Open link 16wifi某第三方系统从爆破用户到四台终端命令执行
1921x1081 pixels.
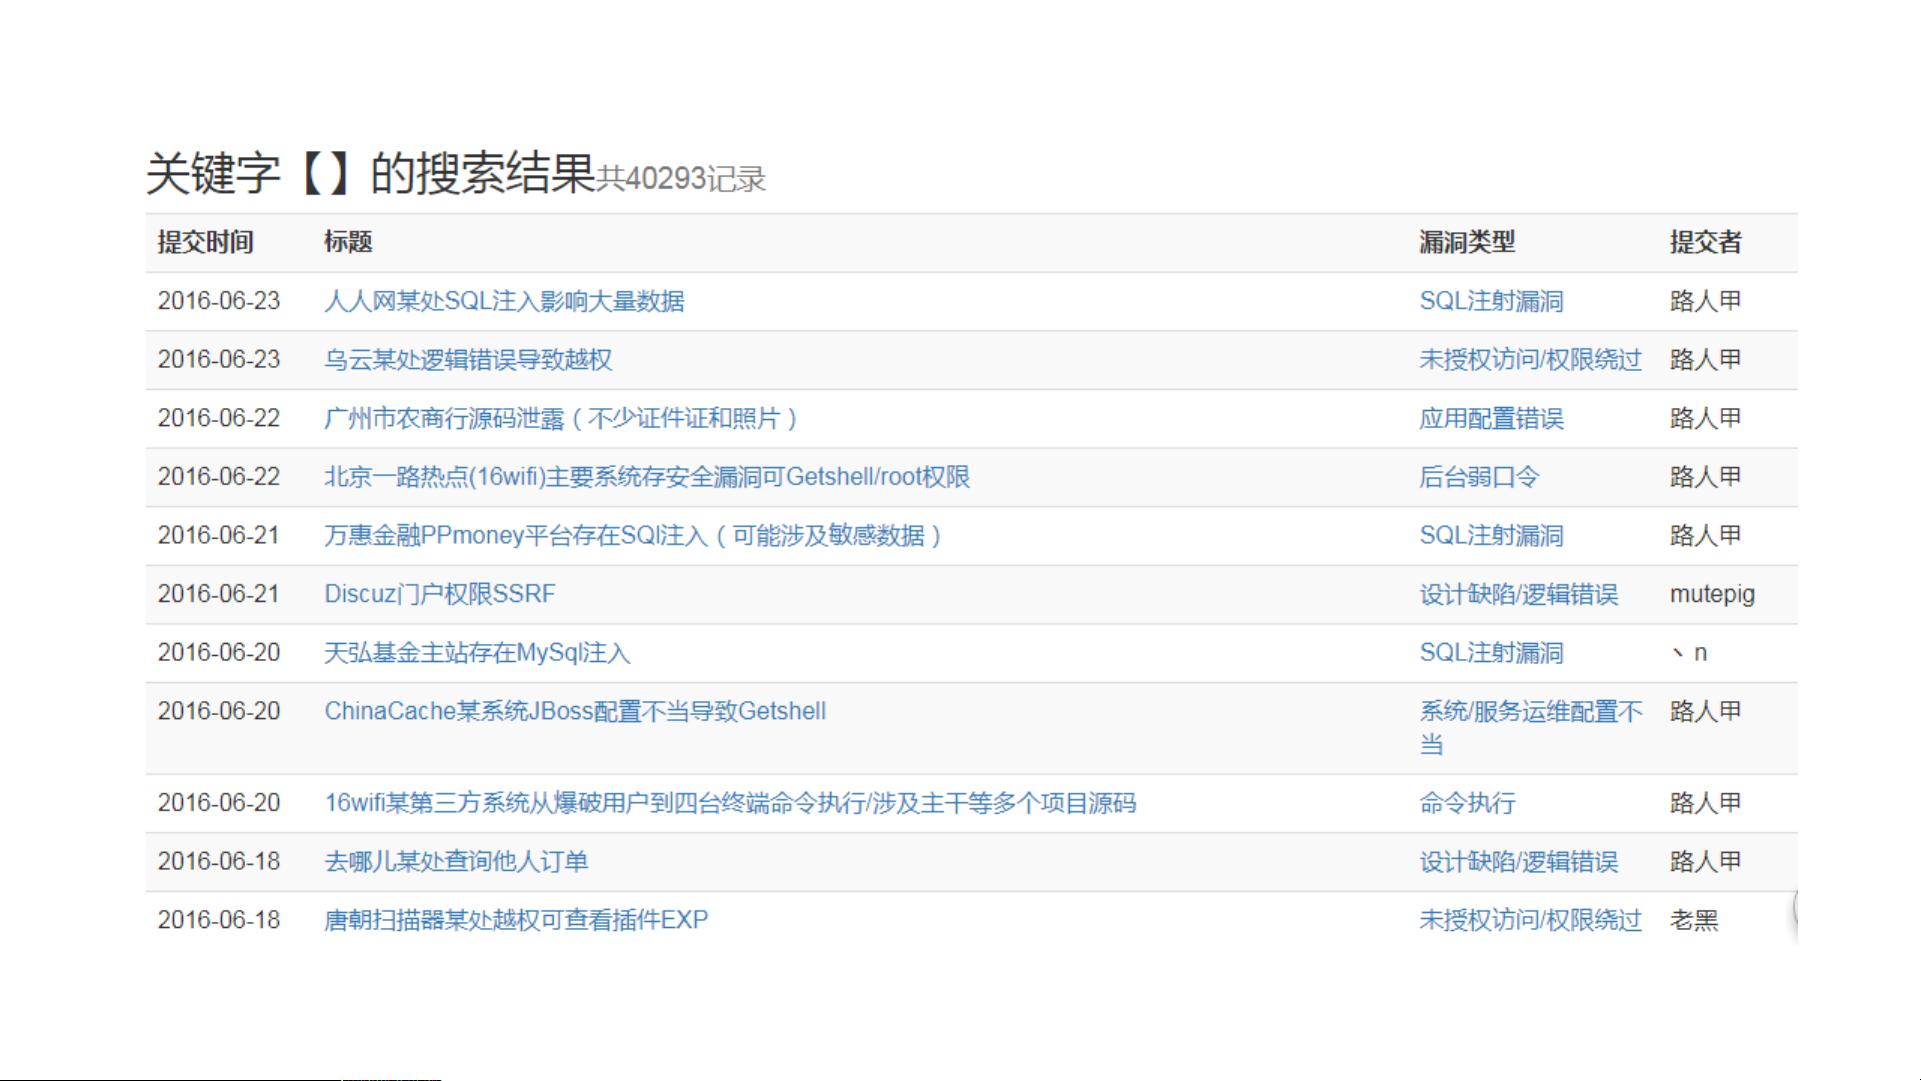coord(730,803)
